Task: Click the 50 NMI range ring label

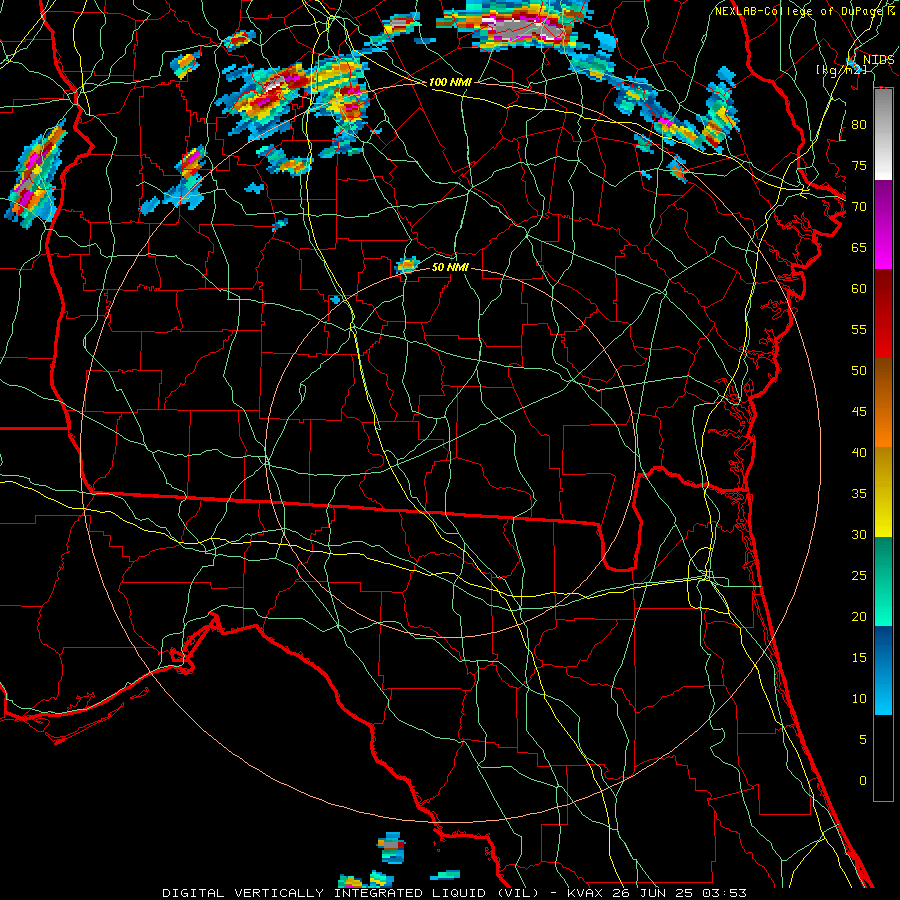Action: [x=450, y=267]
